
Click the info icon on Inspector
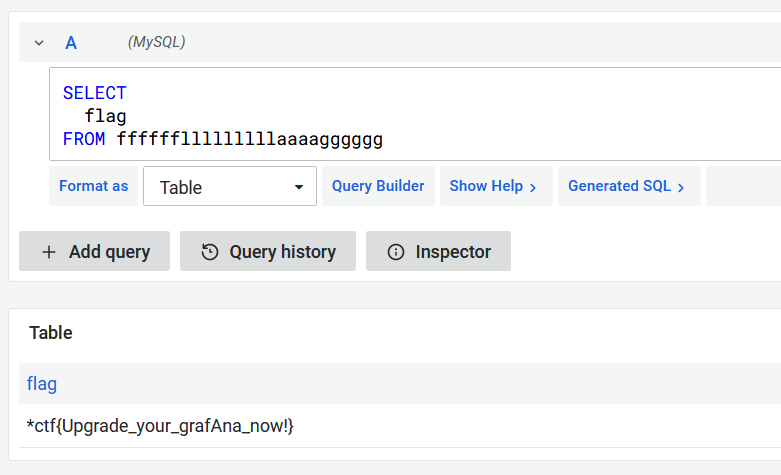396,252
